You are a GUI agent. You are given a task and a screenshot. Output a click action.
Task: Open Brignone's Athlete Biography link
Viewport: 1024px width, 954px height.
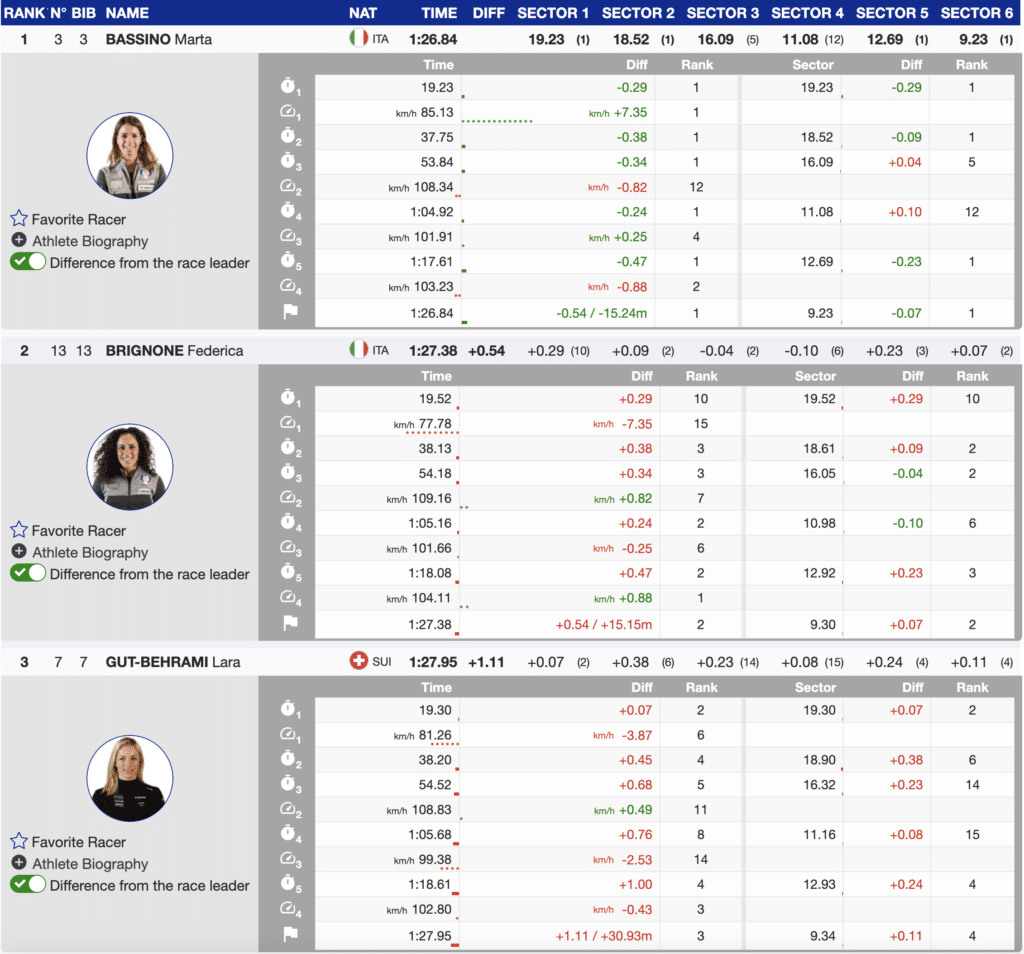pos(90,552)
